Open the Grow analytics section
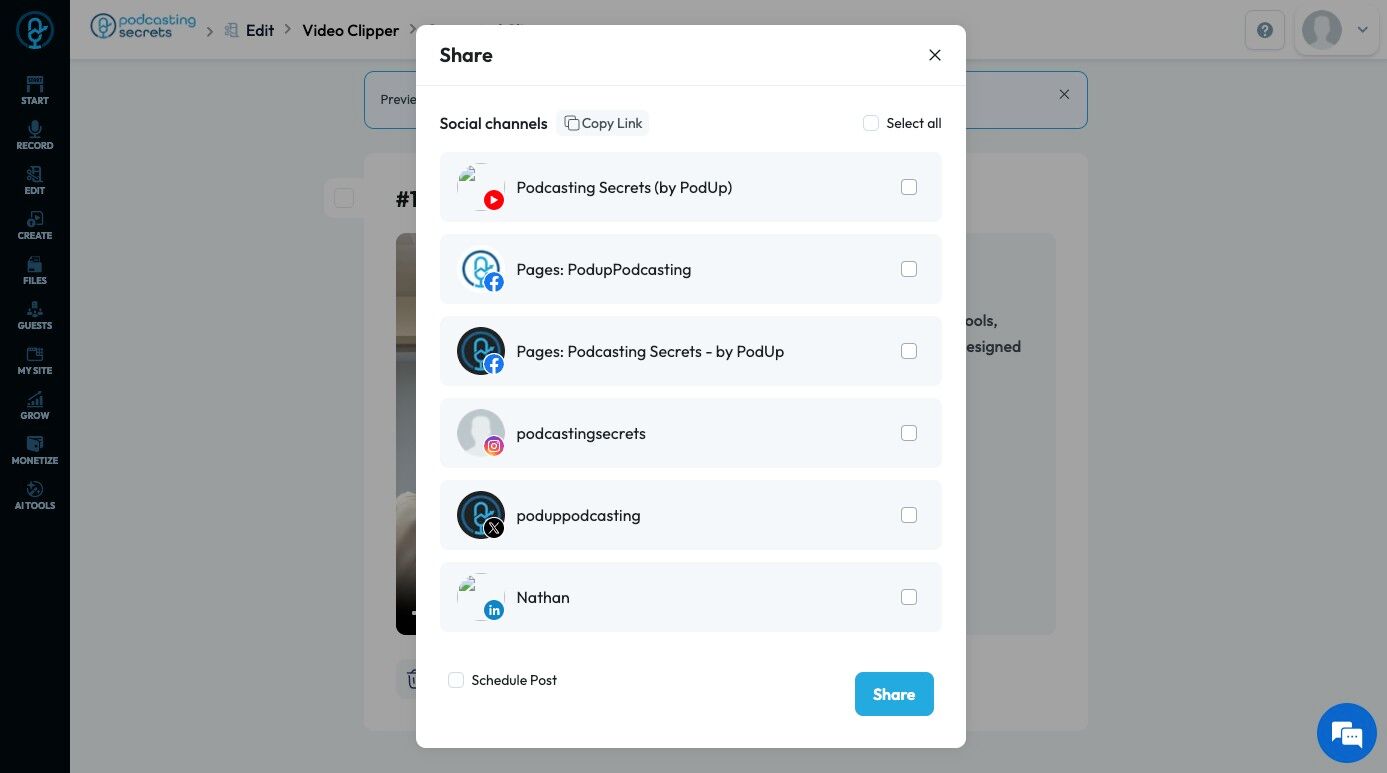The width and height of the screenshot is (1387, 773). [x=34, y=405]
